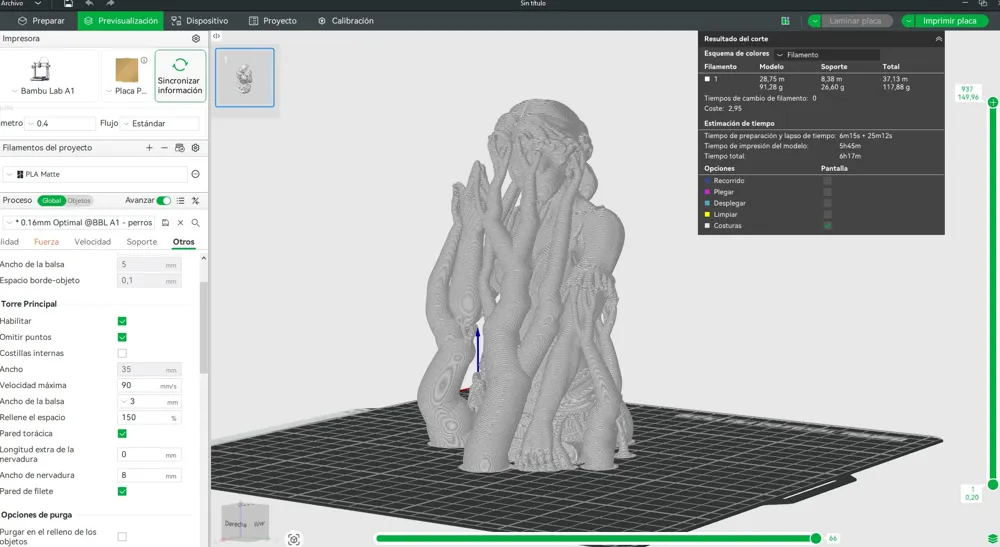Search process settings with magnifier icon
Screen dimensions: 1000x547
196,222
